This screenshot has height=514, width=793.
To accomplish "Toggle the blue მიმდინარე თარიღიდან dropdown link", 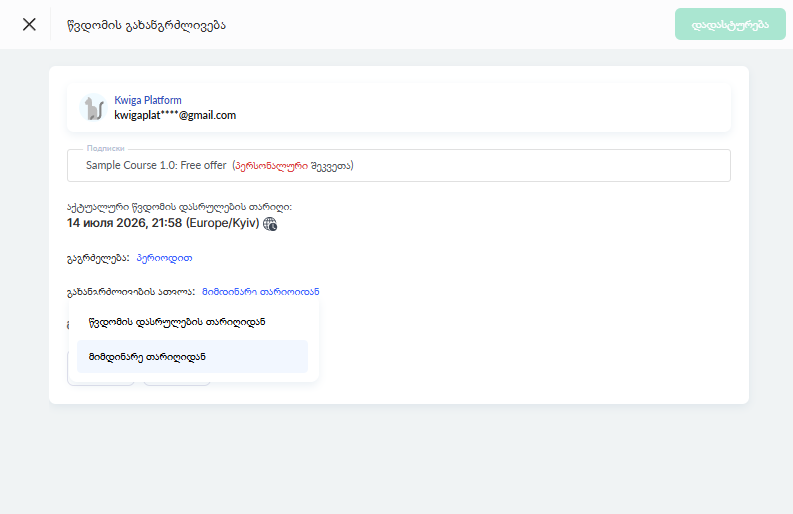I will (x=260, y=292).
